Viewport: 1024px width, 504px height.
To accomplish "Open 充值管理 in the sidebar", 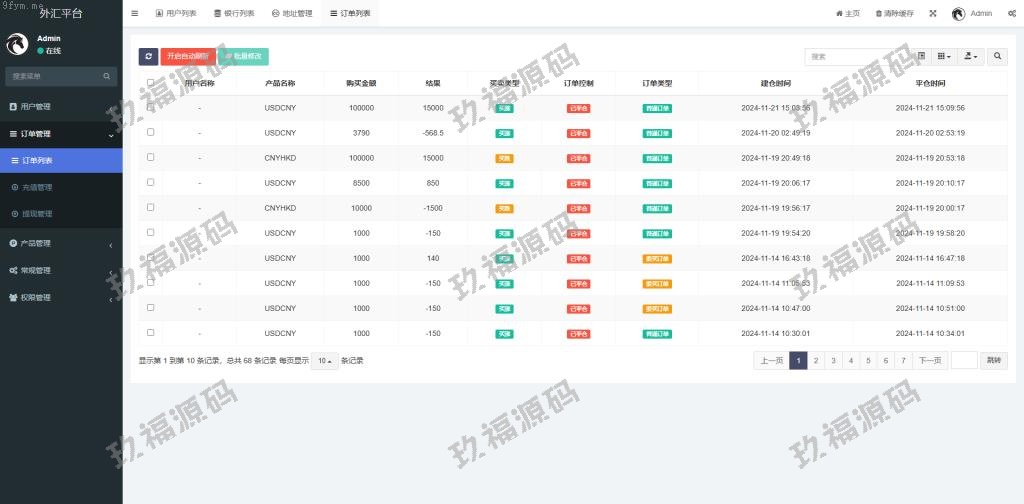I will (x=37, y=187).
